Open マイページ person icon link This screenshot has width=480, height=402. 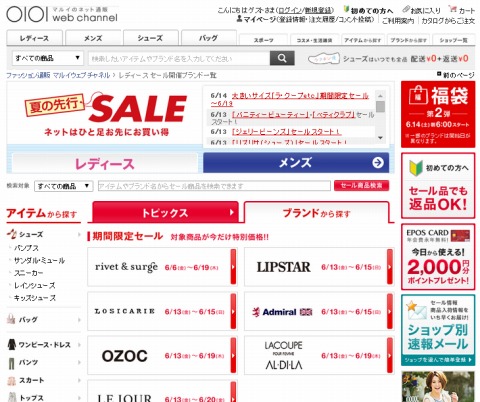(x=239, y=19)
